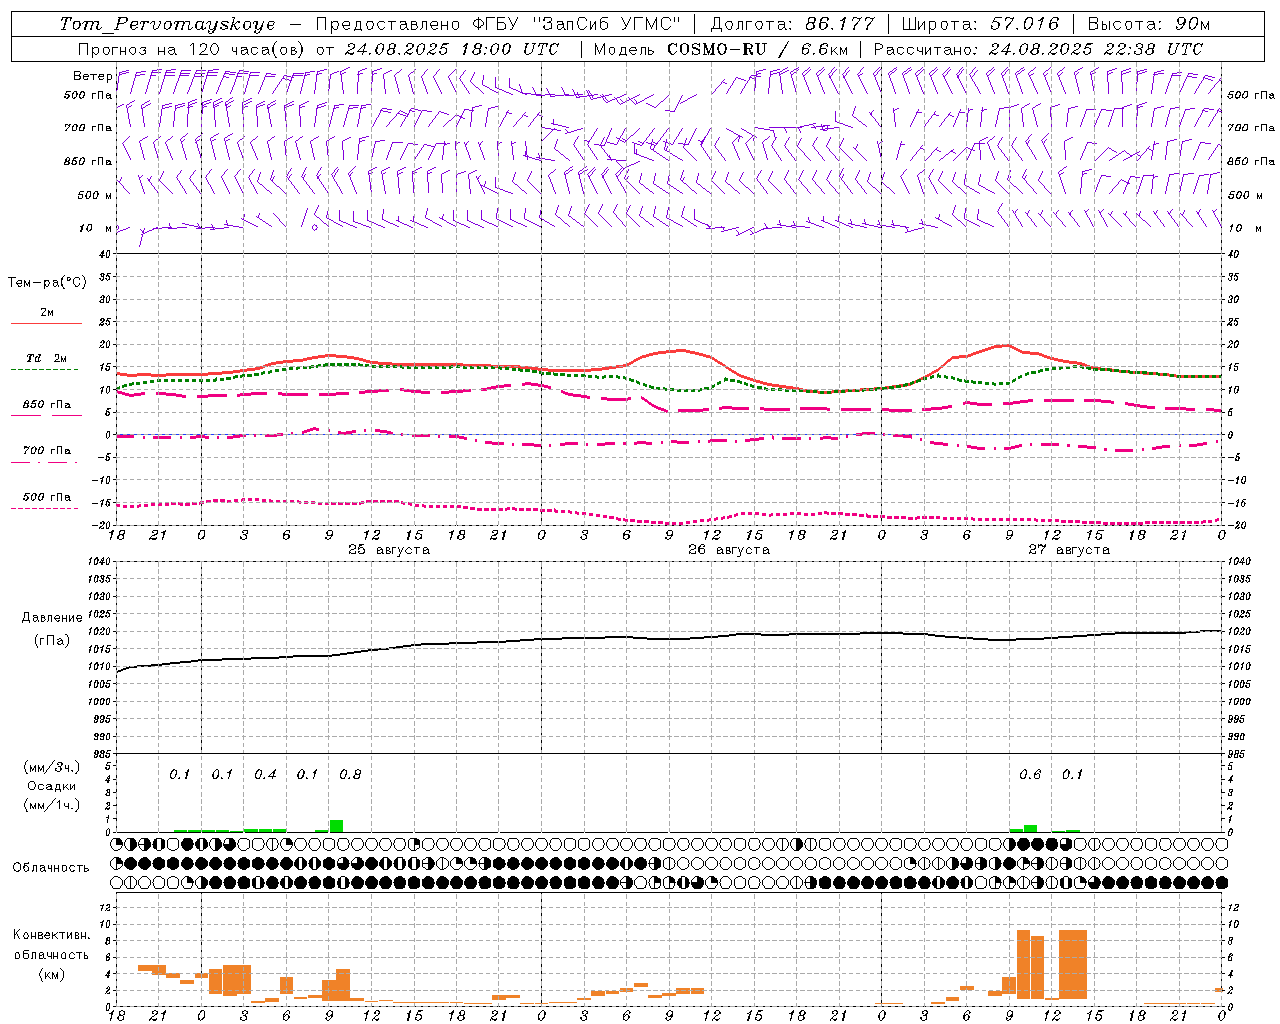The height and width of the screenshot is (1024, 1280).
Task: Click the 'Рассчитано: 24.08.2025 22:38 UTC' timestamp
Action: click(x=1038, y=49)
